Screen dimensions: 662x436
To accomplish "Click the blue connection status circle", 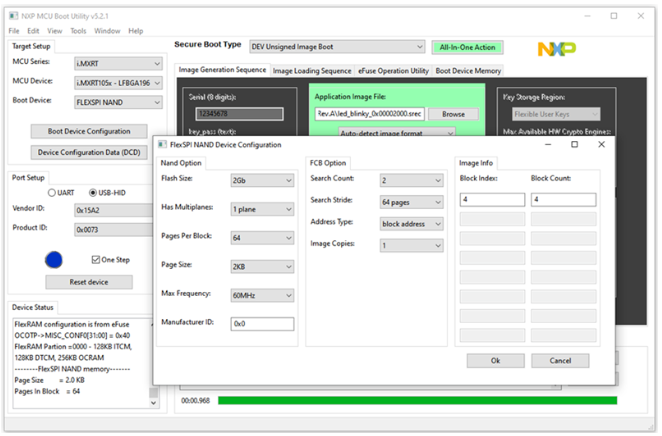I will click(54, 260).
